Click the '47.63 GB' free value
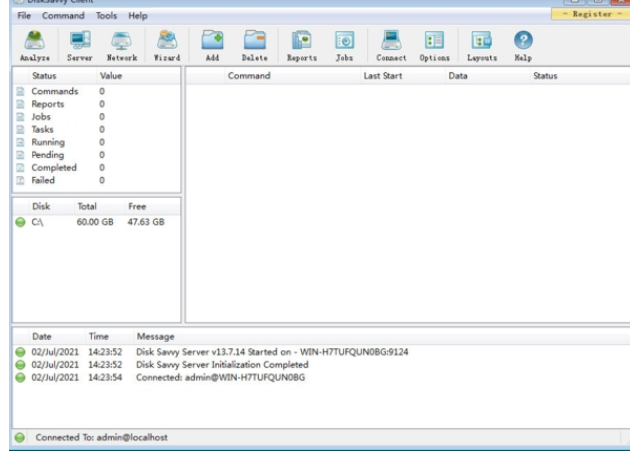630x451 pixels. coord(146,222)
